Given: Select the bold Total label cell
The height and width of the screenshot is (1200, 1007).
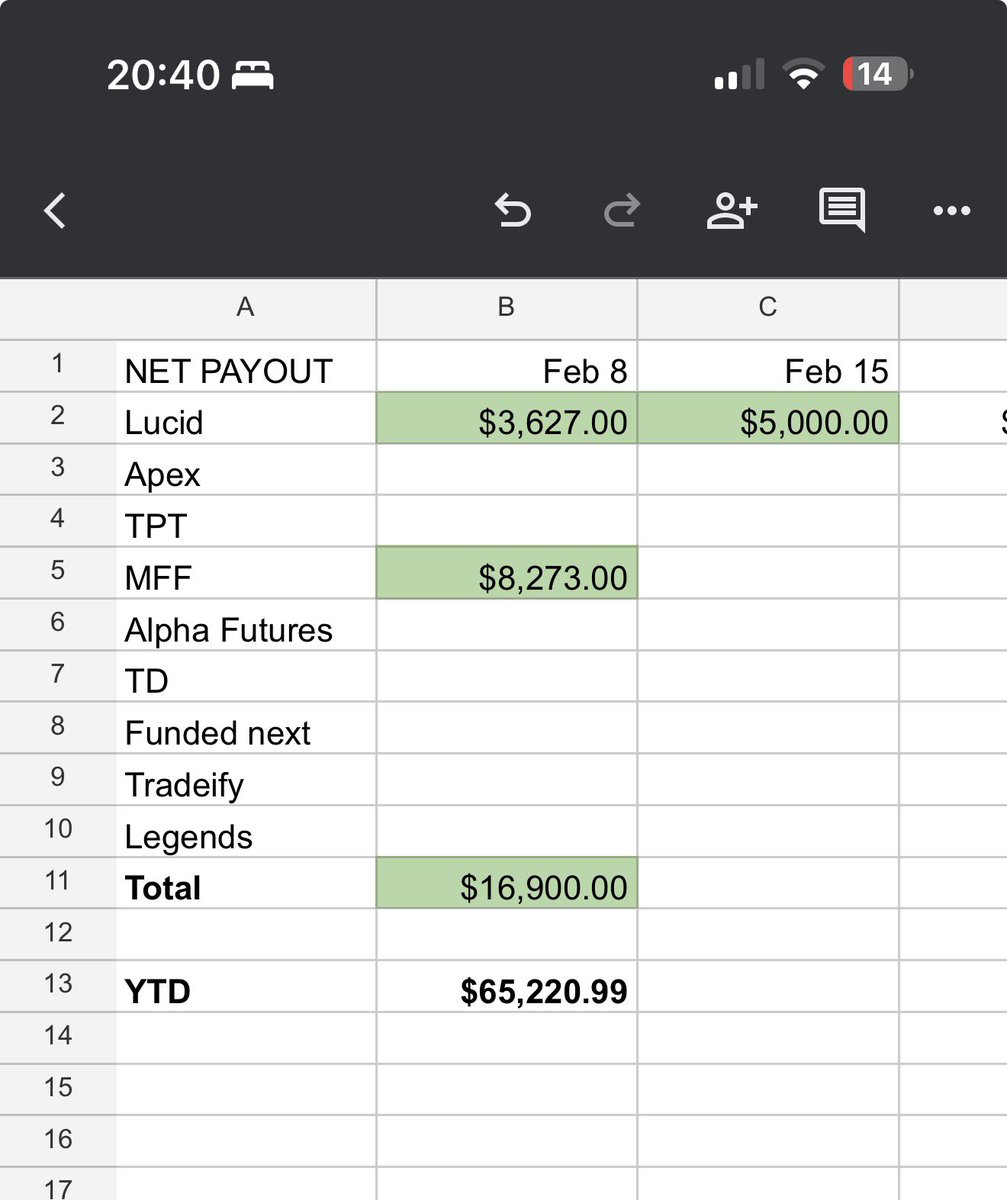Looking at the screenshot, I should 246,883.
